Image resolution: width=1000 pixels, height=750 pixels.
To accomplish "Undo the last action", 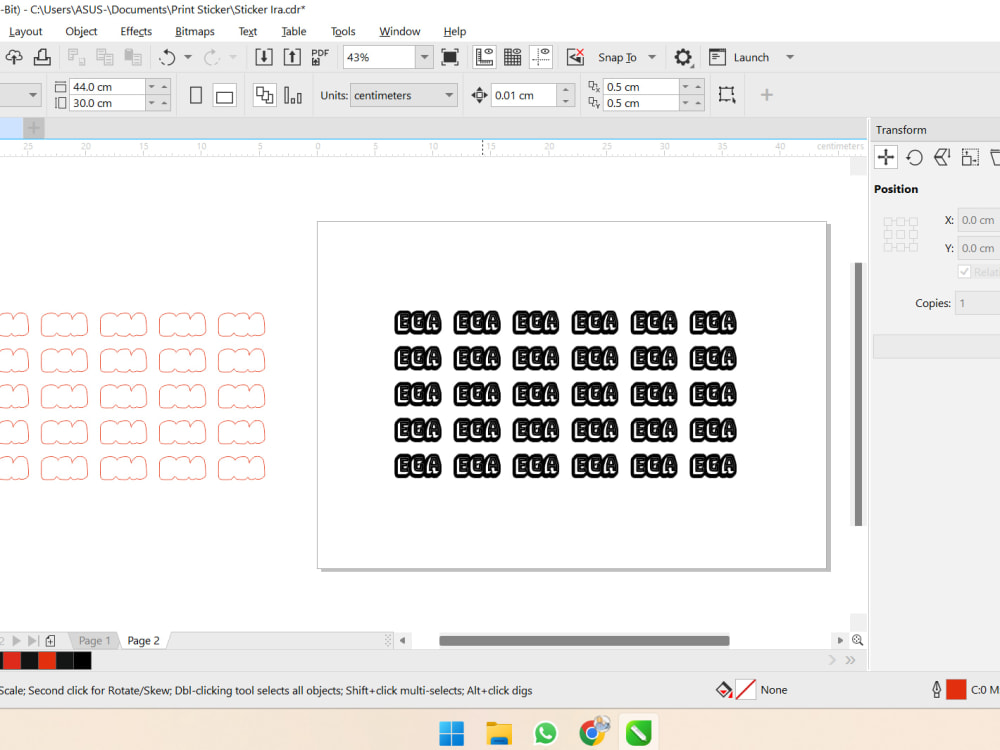I will (167, 57).
